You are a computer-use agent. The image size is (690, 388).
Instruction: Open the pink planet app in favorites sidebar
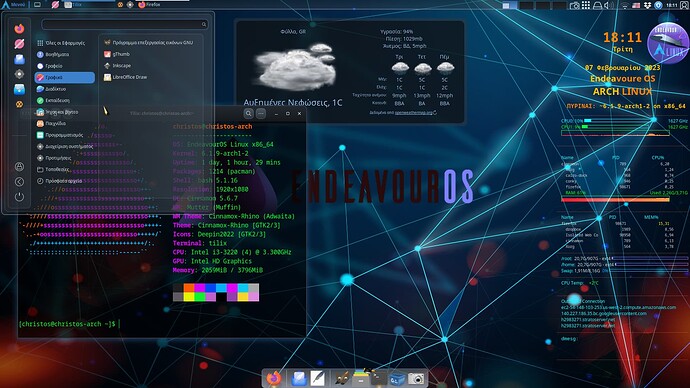point(19,44)
